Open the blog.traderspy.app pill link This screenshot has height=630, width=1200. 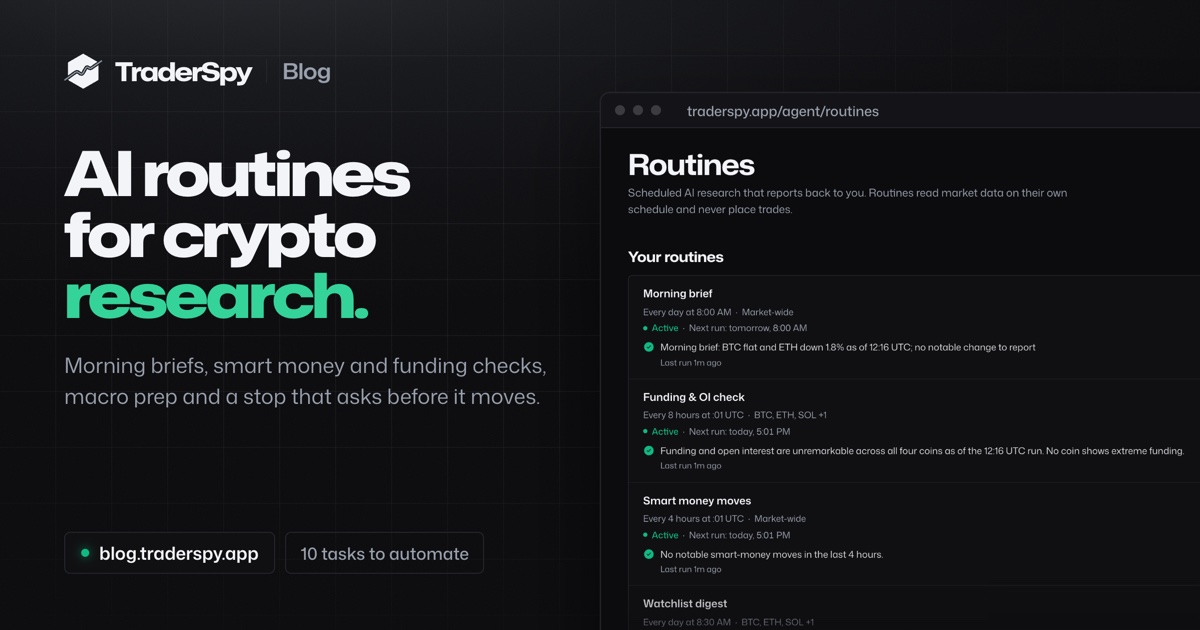[x=169, y=553]
